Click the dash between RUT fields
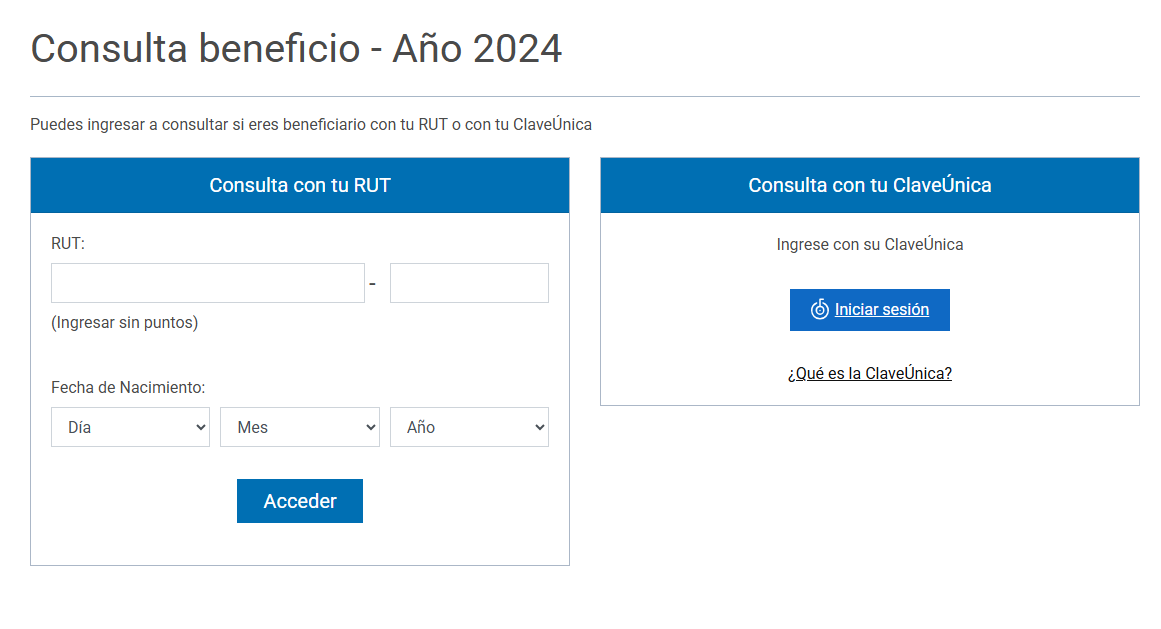The height and width of the screenshot is (629, 1161). coord(372,284)
